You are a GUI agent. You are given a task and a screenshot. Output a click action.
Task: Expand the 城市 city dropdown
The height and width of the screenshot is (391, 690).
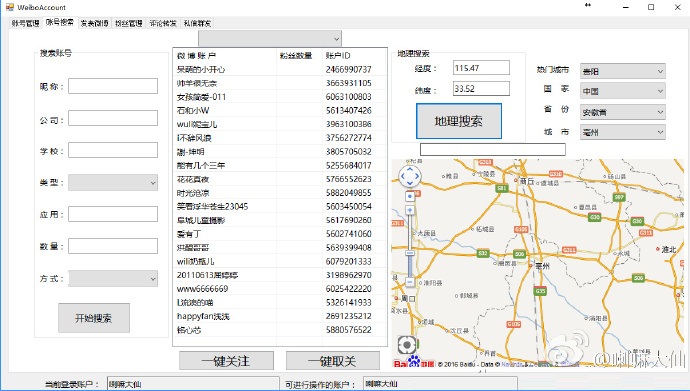(x=623, y=132)
